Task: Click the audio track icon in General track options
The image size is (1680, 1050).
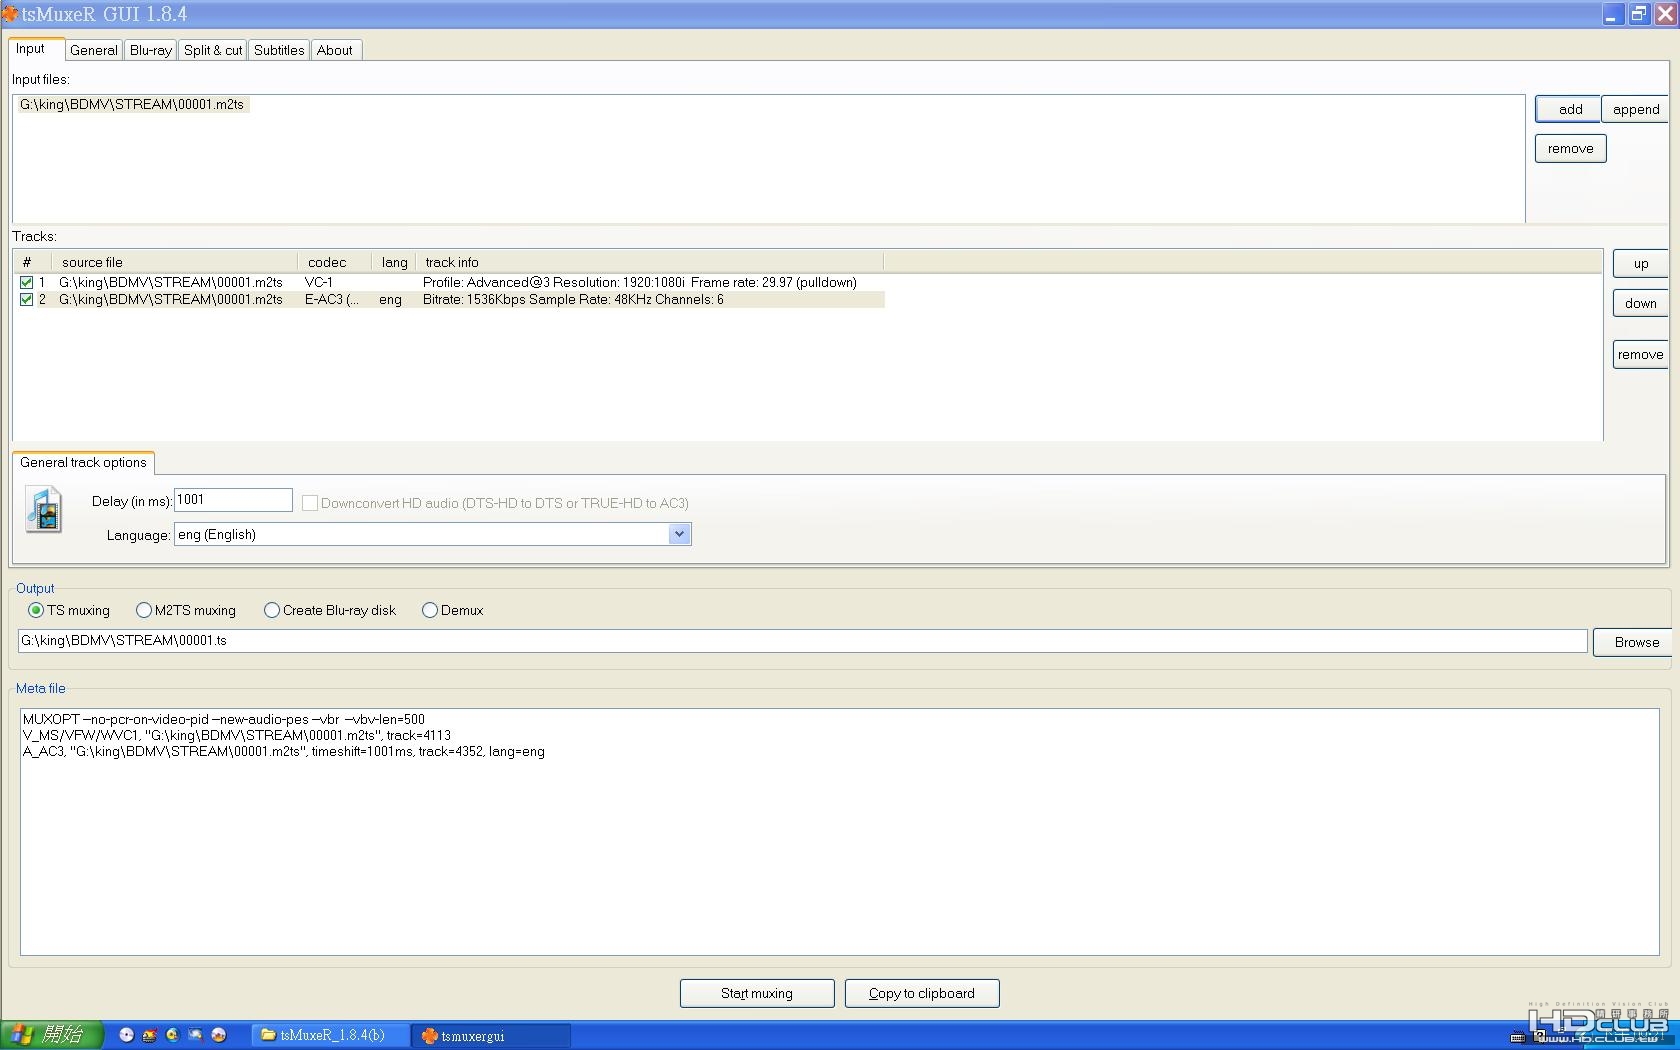Action: [43, 509]
